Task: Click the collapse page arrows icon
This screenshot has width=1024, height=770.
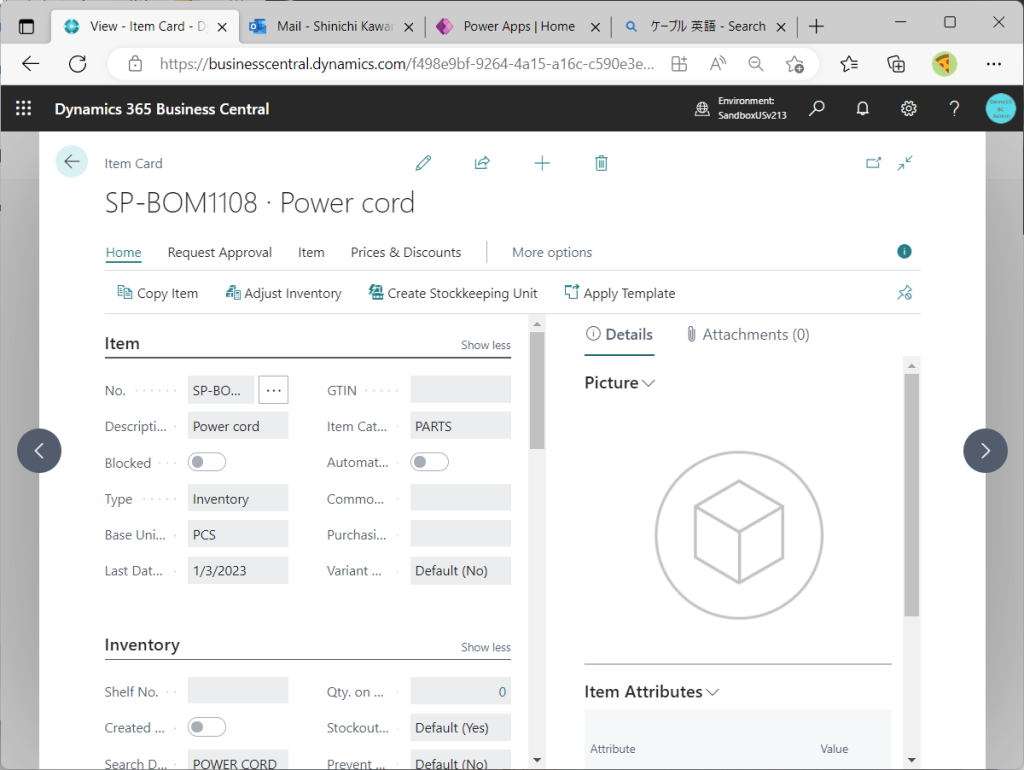Action: (904, 163)
